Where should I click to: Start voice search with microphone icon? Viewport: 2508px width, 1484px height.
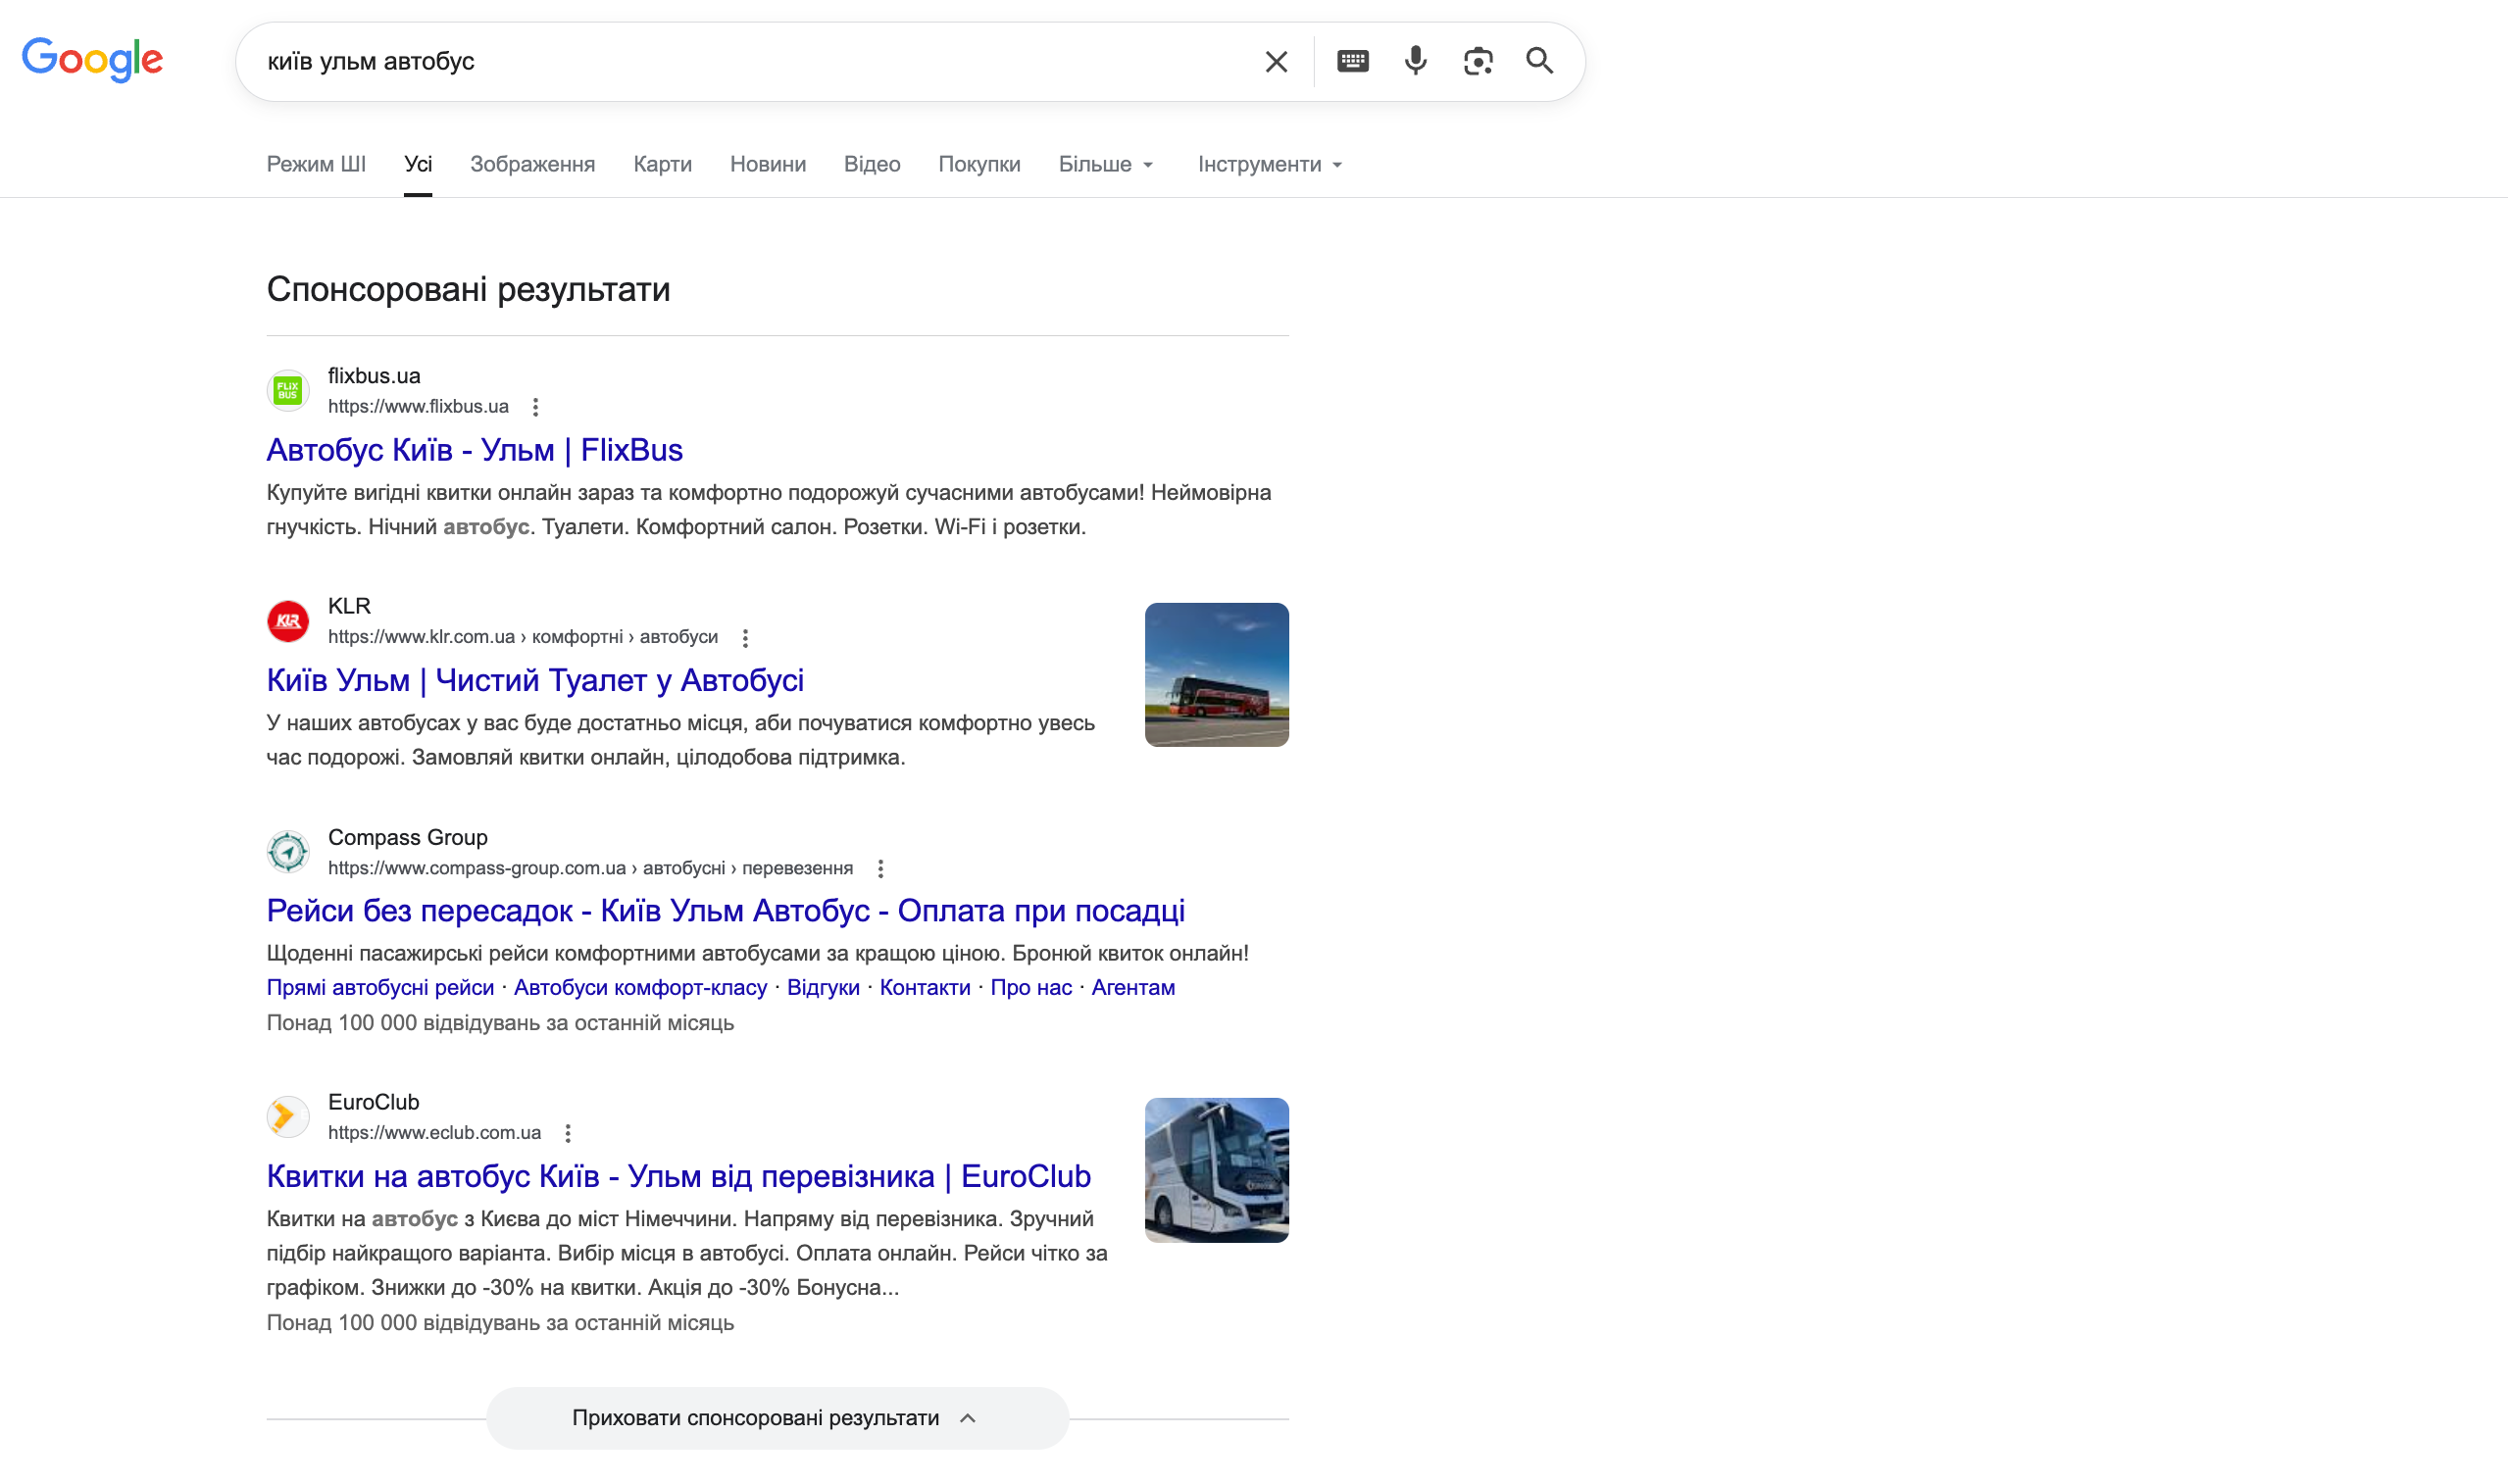(x=1415, y=61)
